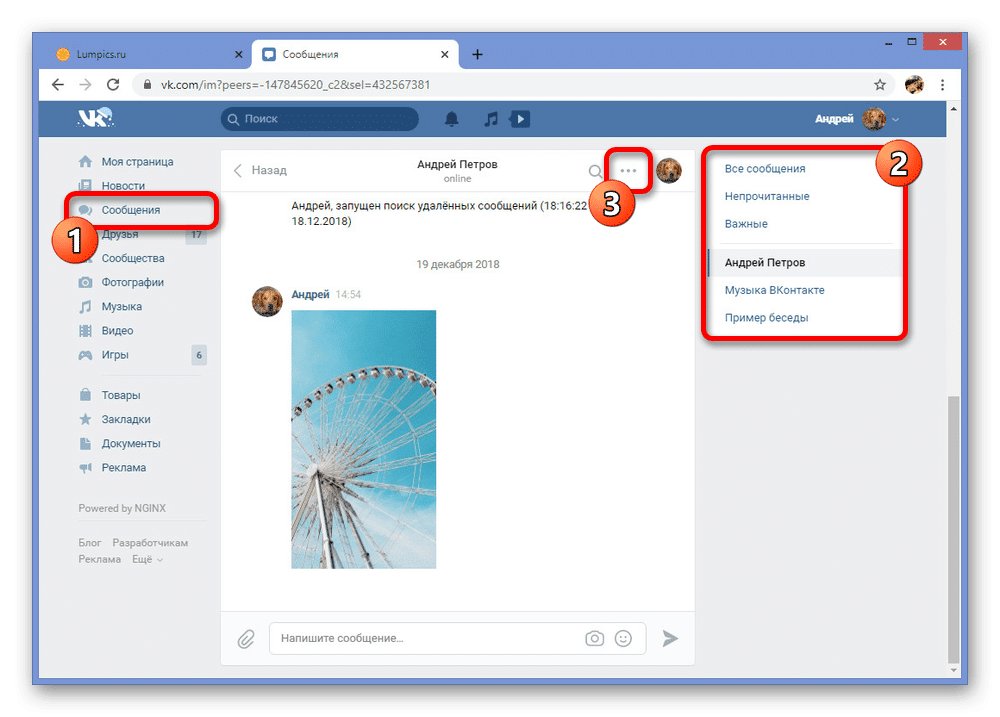Click the search magnifier in conversation header

point(596,171)
